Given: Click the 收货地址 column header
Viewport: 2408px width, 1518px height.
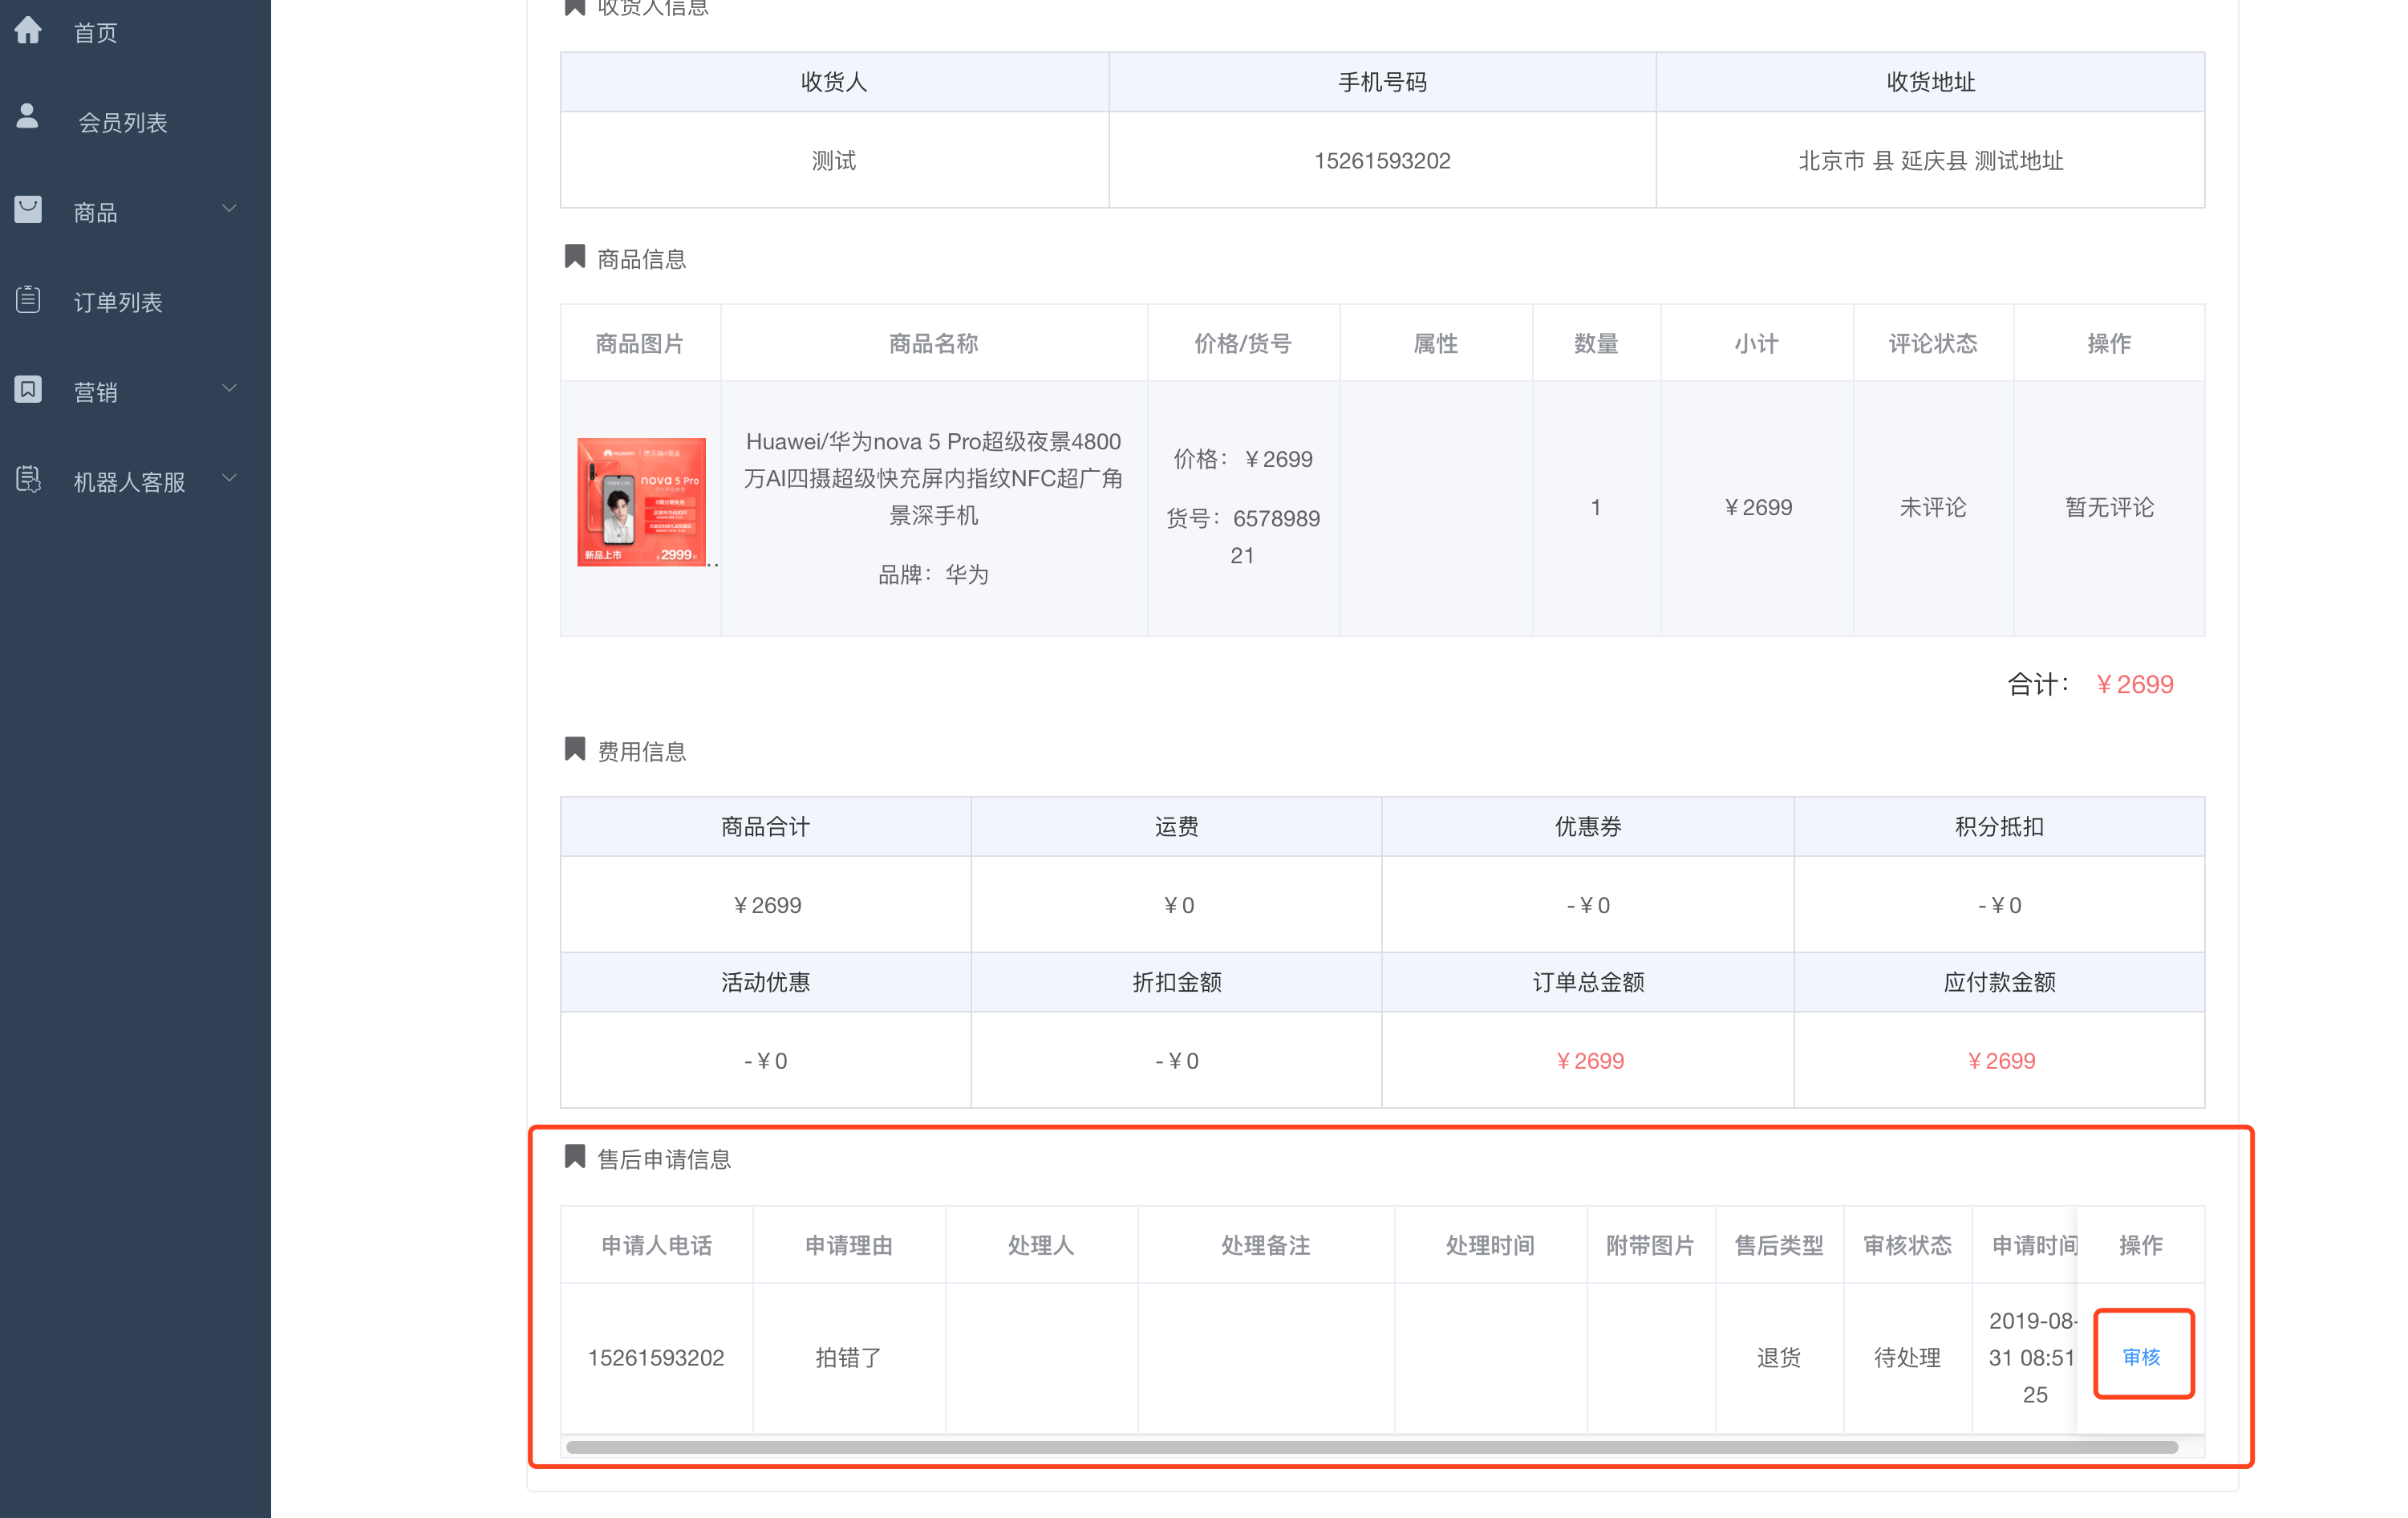Looking at the screenshot, I should 1930,82.
